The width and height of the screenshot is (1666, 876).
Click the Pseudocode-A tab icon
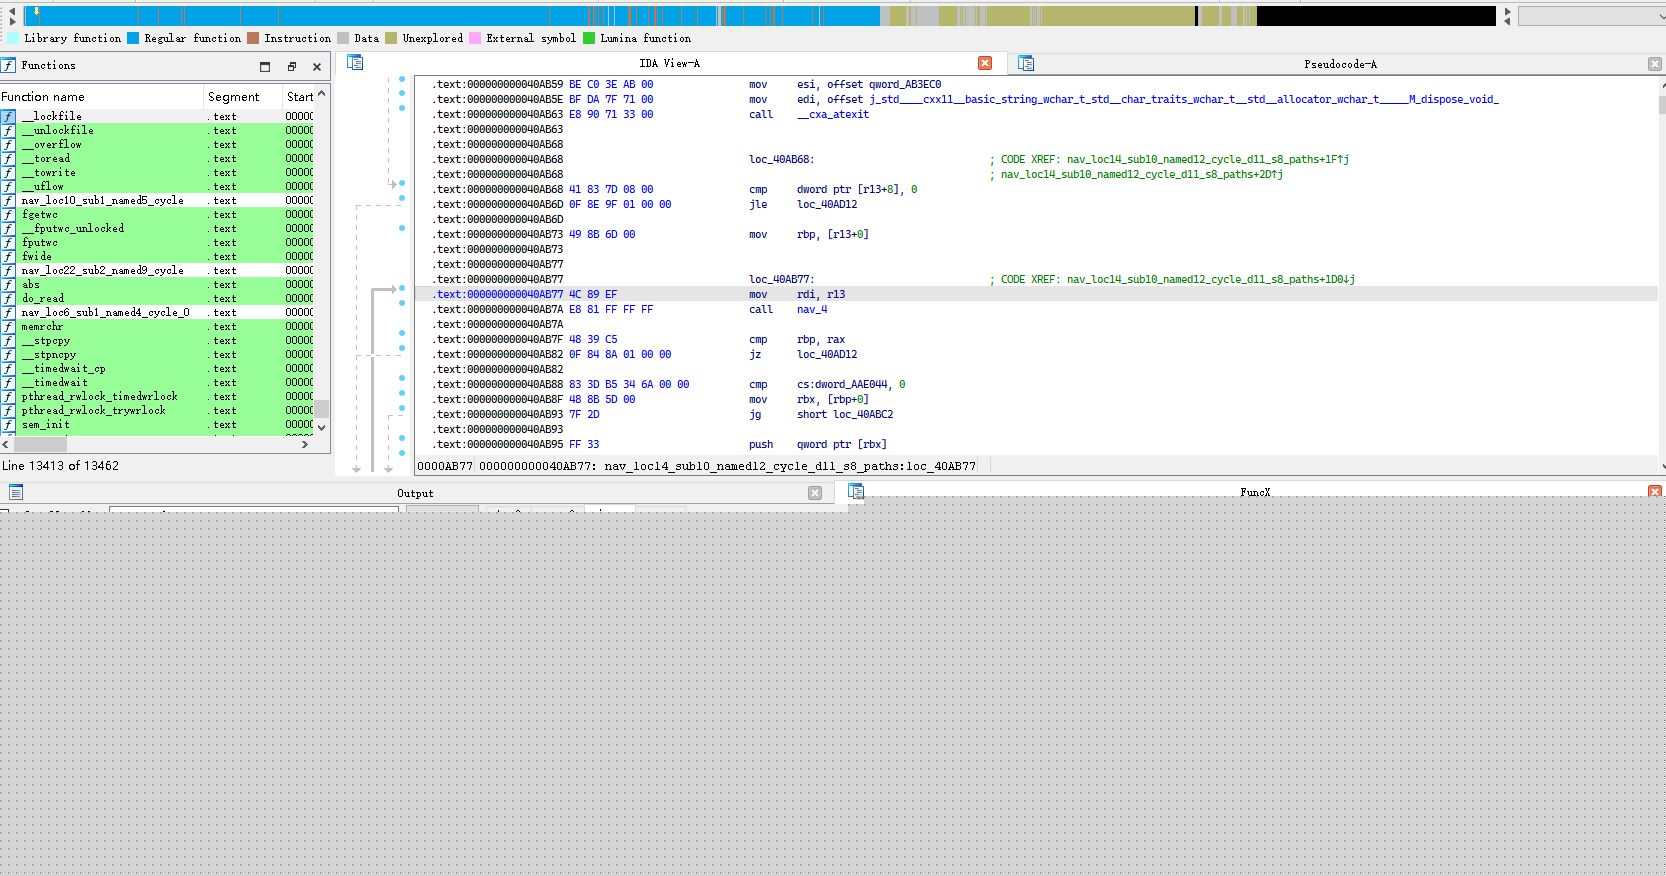(x=1025, y=63)
